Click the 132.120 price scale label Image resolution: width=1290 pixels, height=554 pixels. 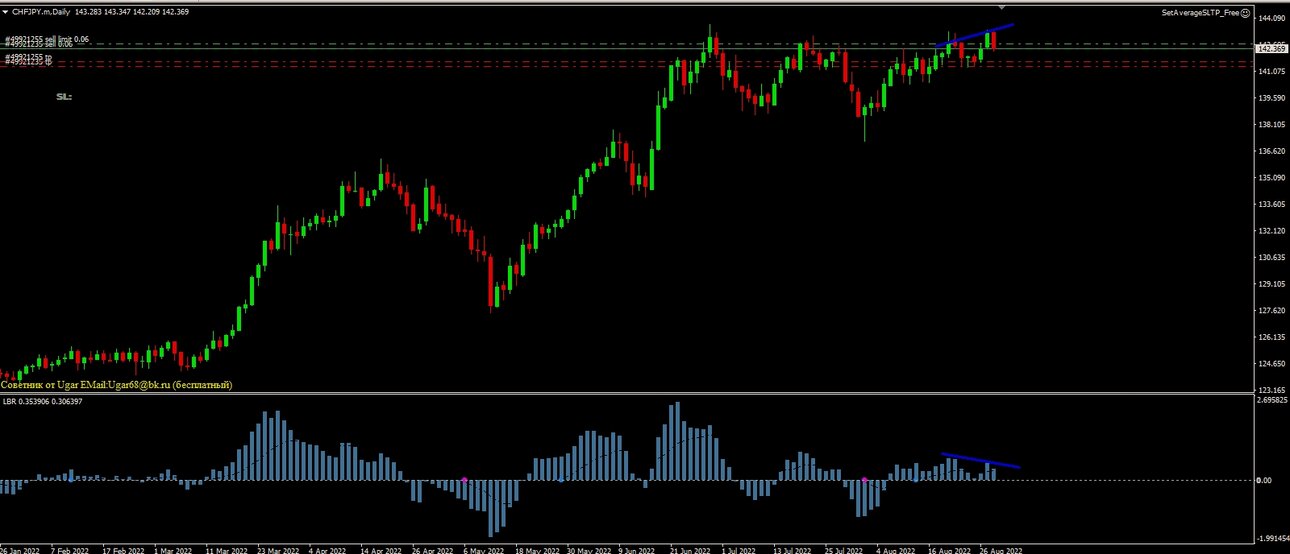point(1272,230)
